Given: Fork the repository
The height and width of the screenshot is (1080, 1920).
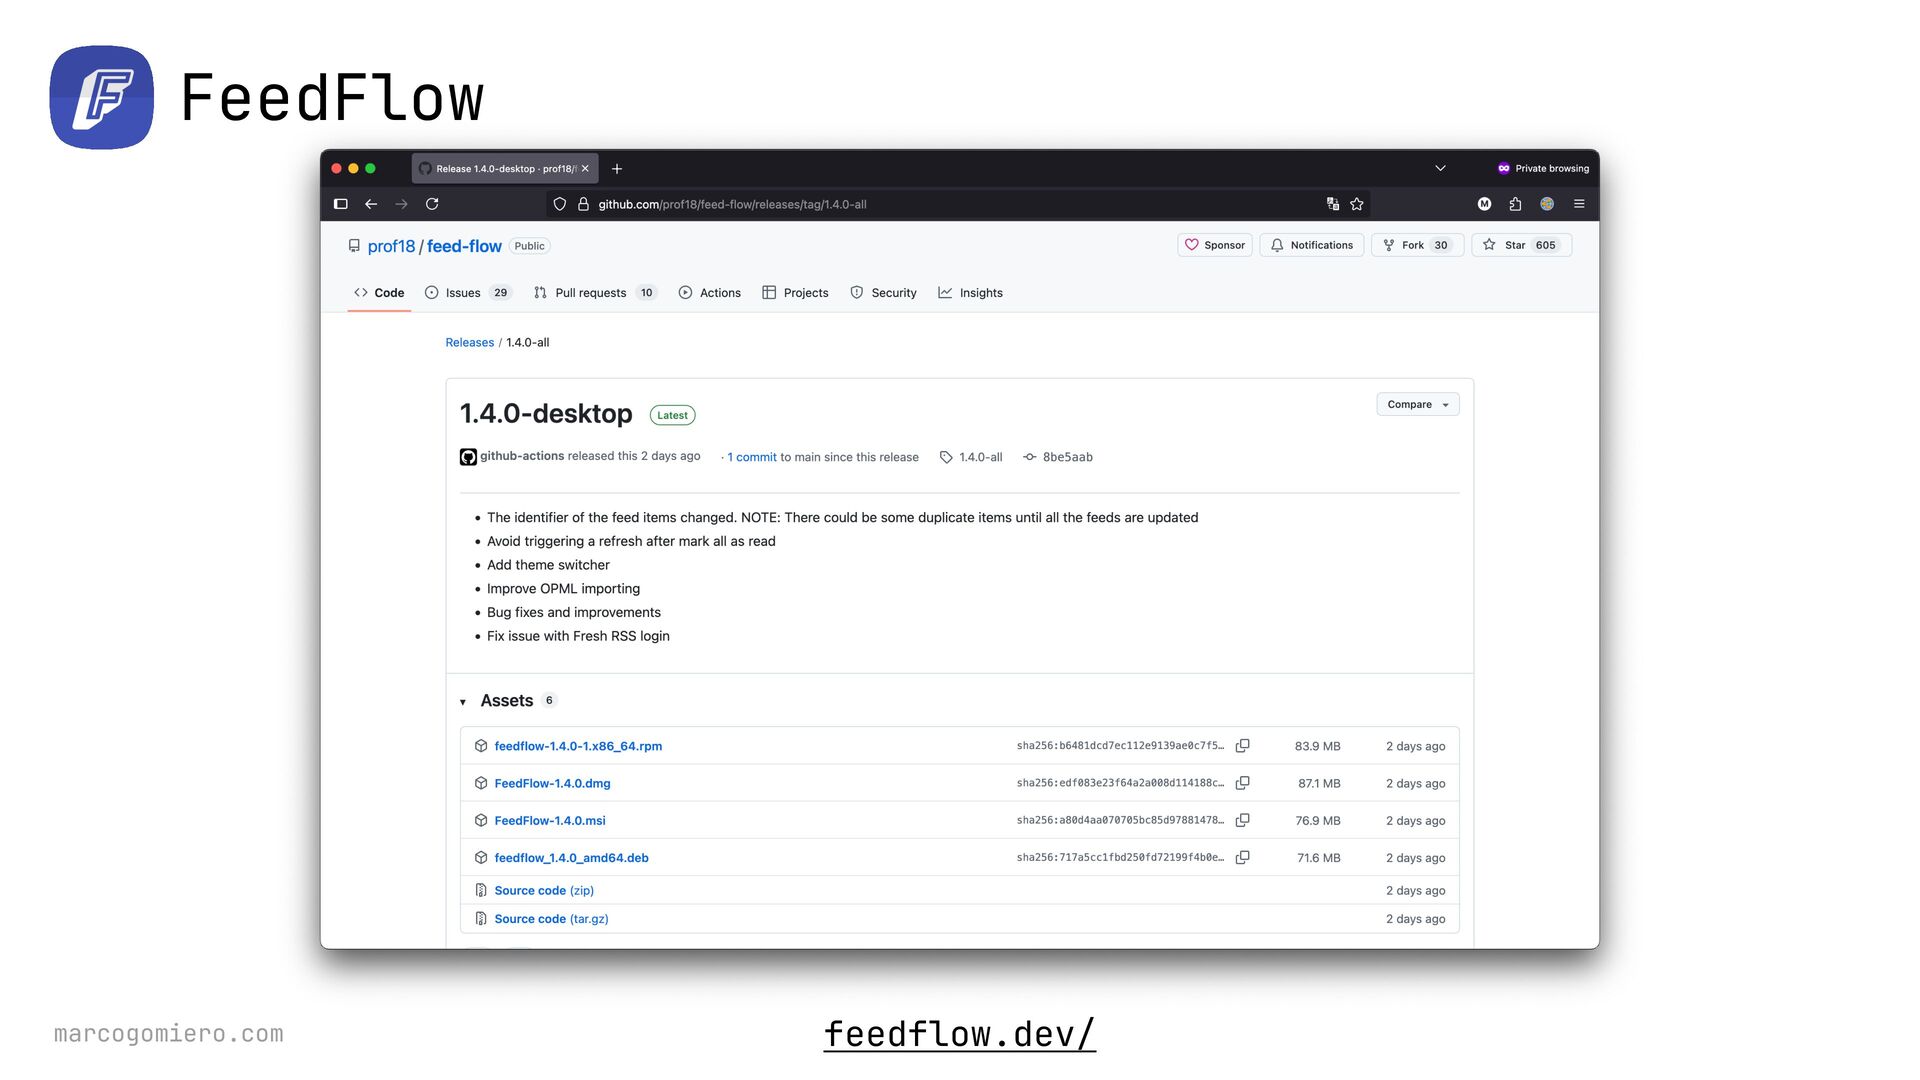Looking at the screenshot, I should pos(1417,245).
